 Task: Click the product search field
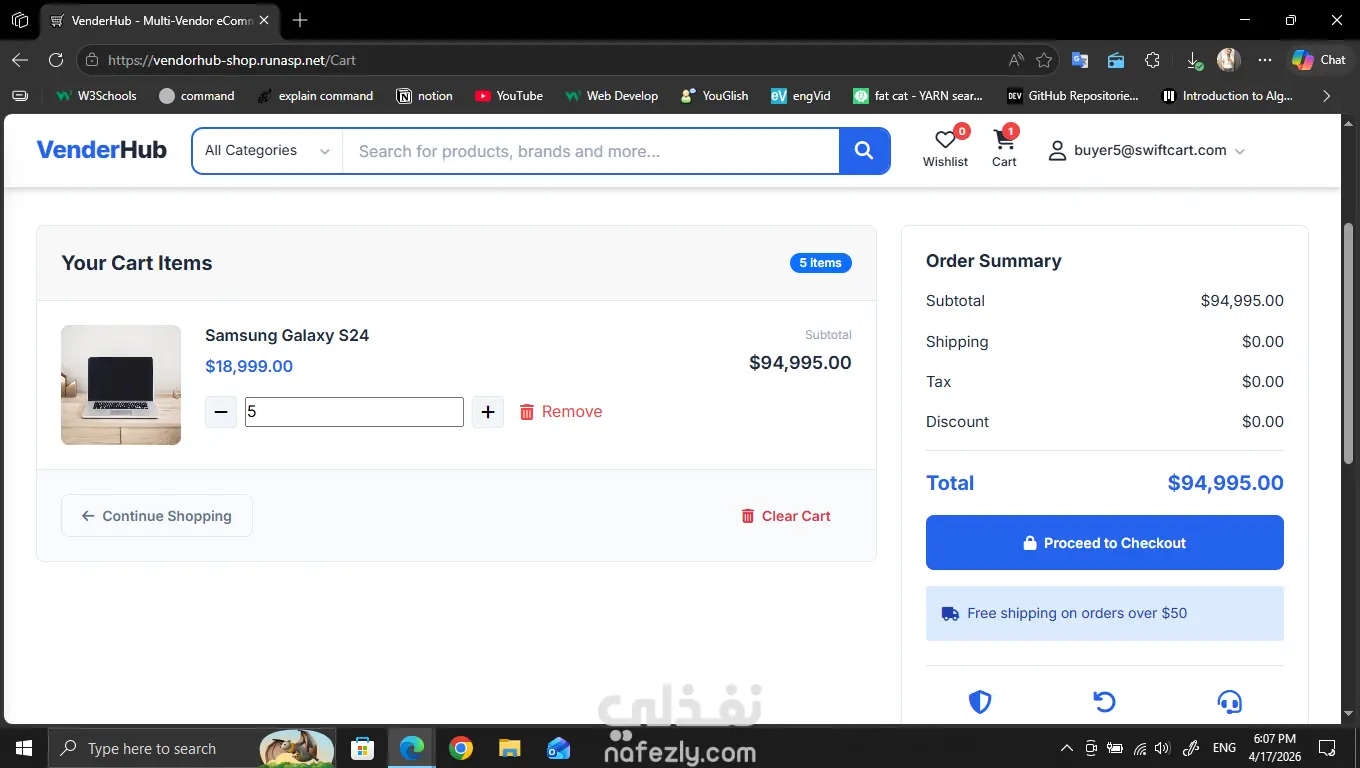click(591, 151)
